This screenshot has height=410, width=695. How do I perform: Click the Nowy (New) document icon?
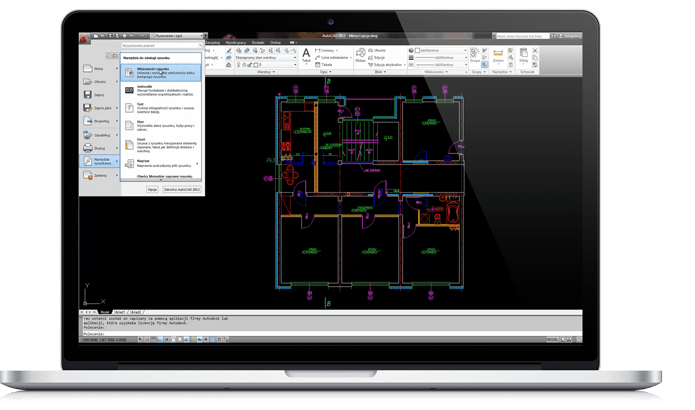coord(88,69)
